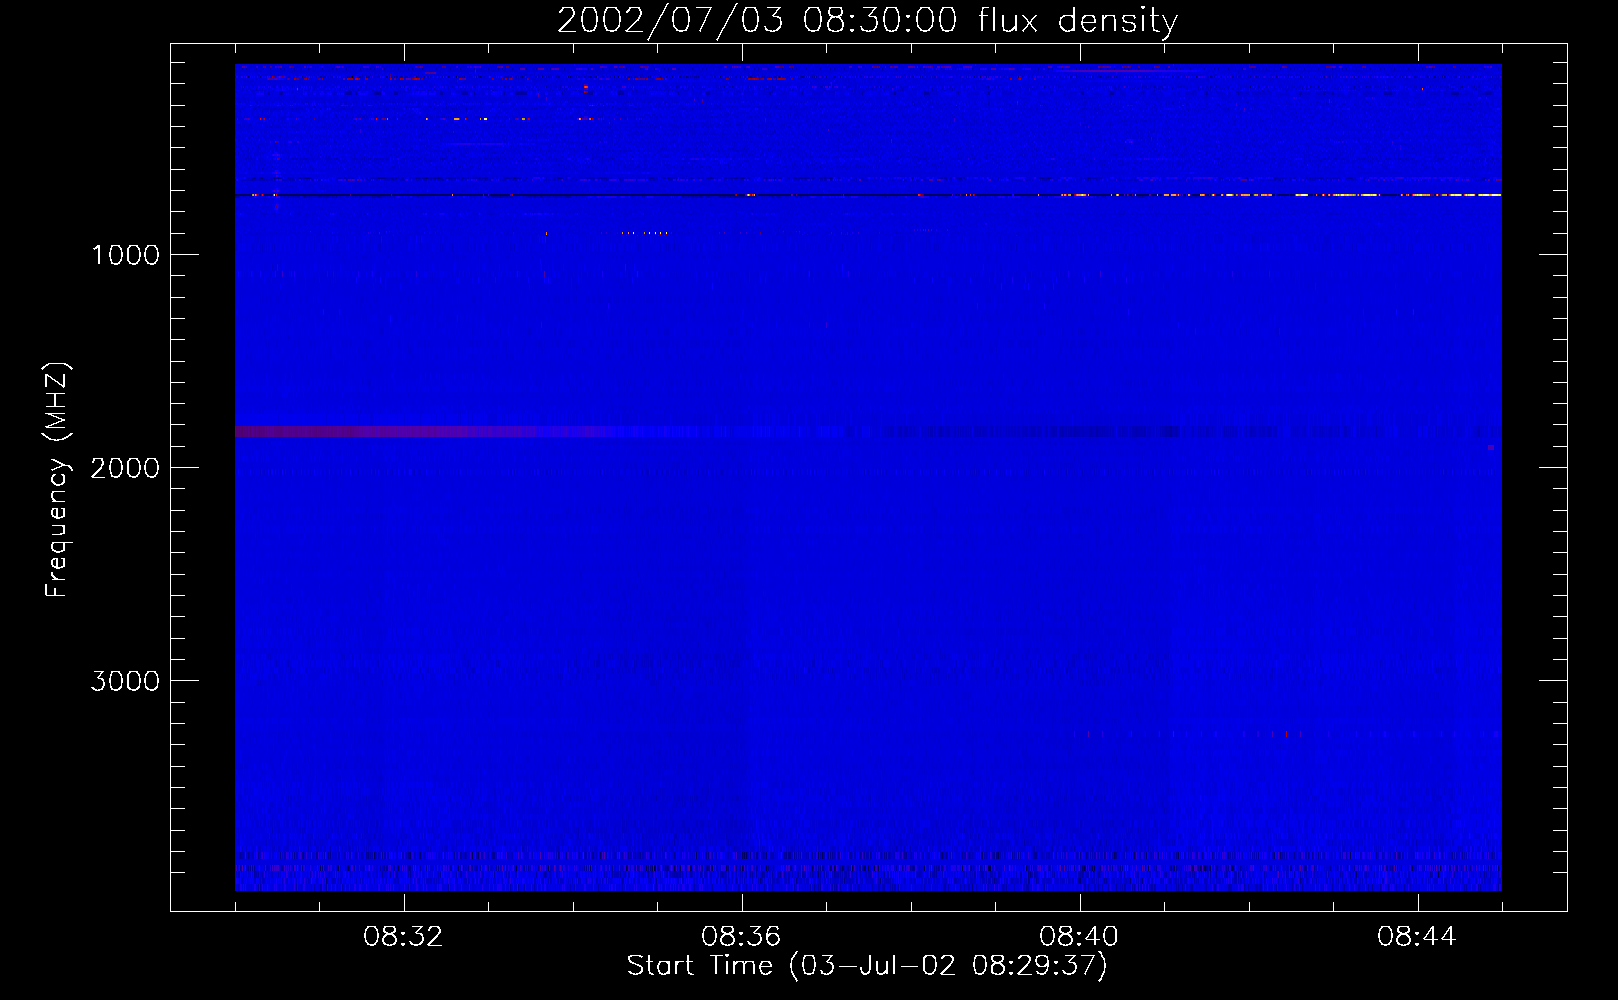Click the 3000 frequency tick label

(125, 681)
